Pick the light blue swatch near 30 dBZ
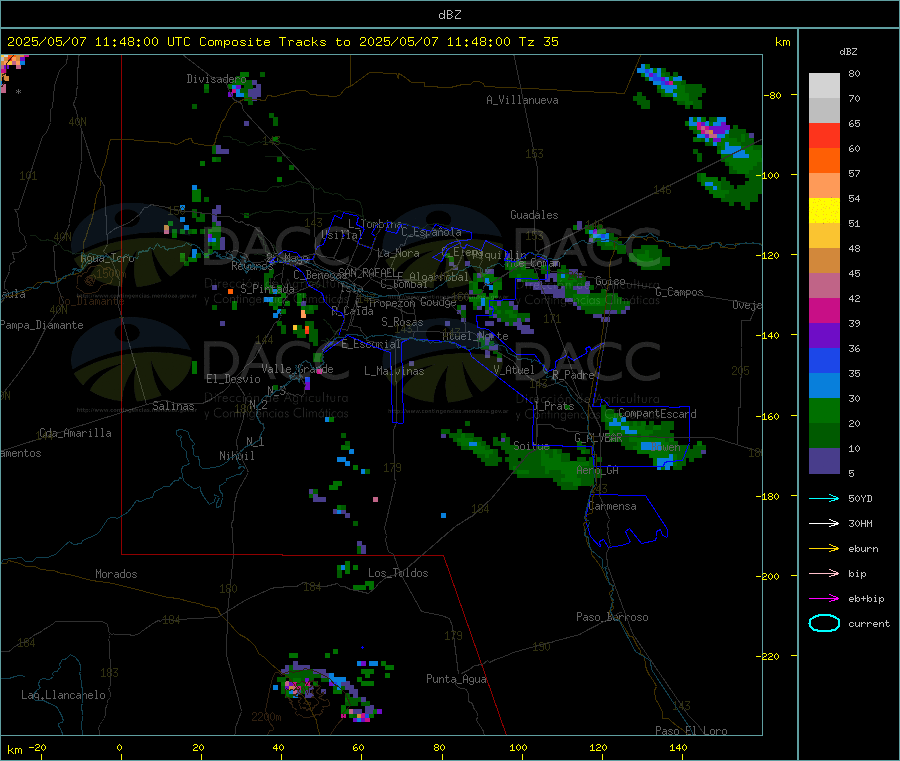 click(x=824, y=386)
